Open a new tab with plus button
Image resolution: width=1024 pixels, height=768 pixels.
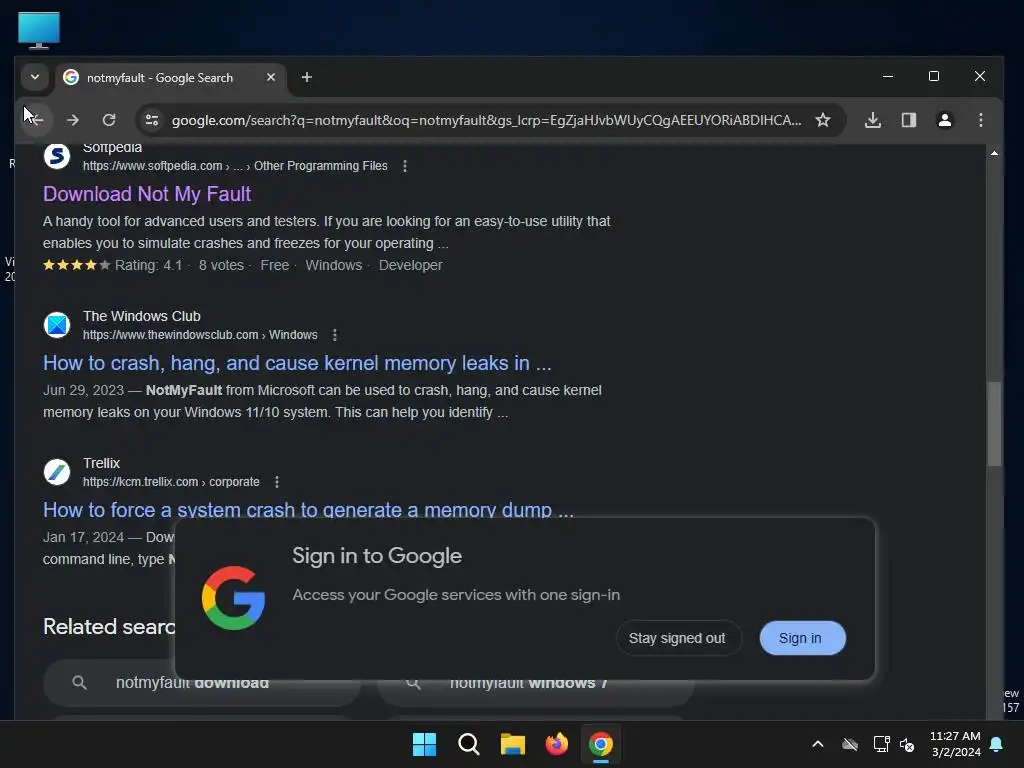(306, 77)
